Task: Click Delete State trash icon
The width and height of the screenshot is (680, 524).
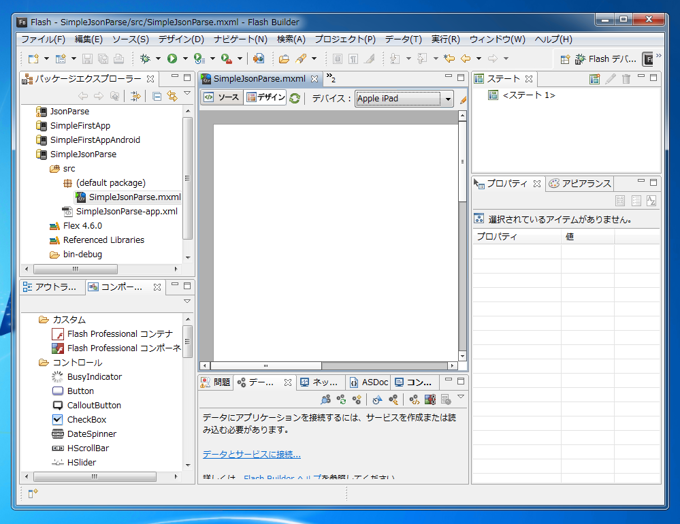Action: pos(626,79)
